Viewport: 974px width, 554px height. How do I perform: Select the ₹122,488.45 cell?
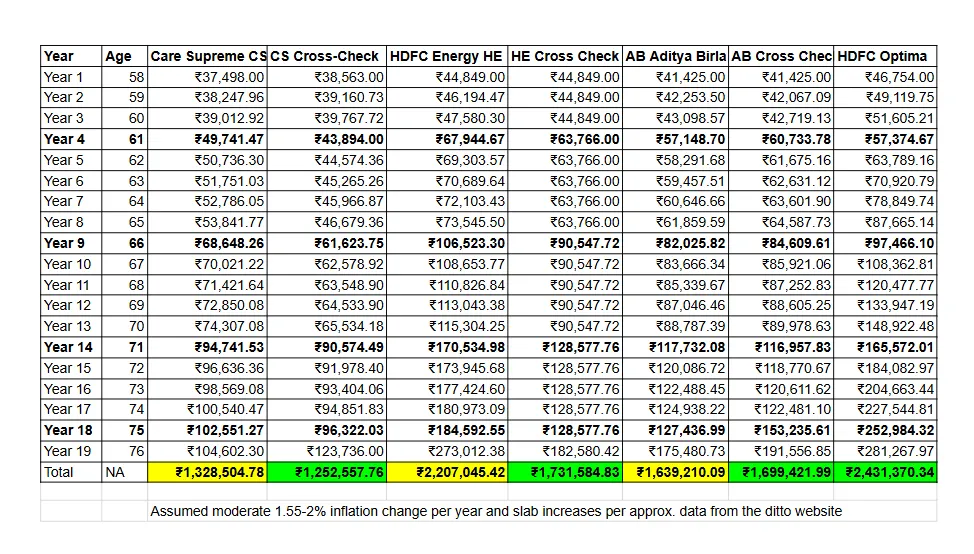675,389
